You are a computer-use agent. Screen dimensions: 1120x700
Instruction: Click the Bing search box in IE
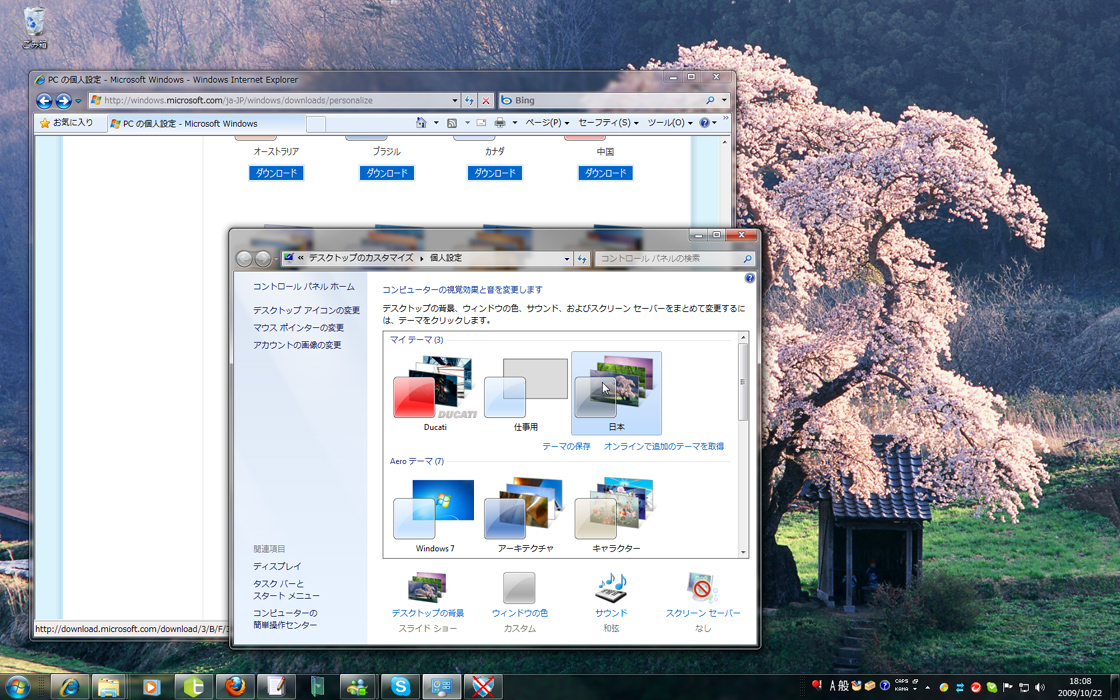[601, 101]
